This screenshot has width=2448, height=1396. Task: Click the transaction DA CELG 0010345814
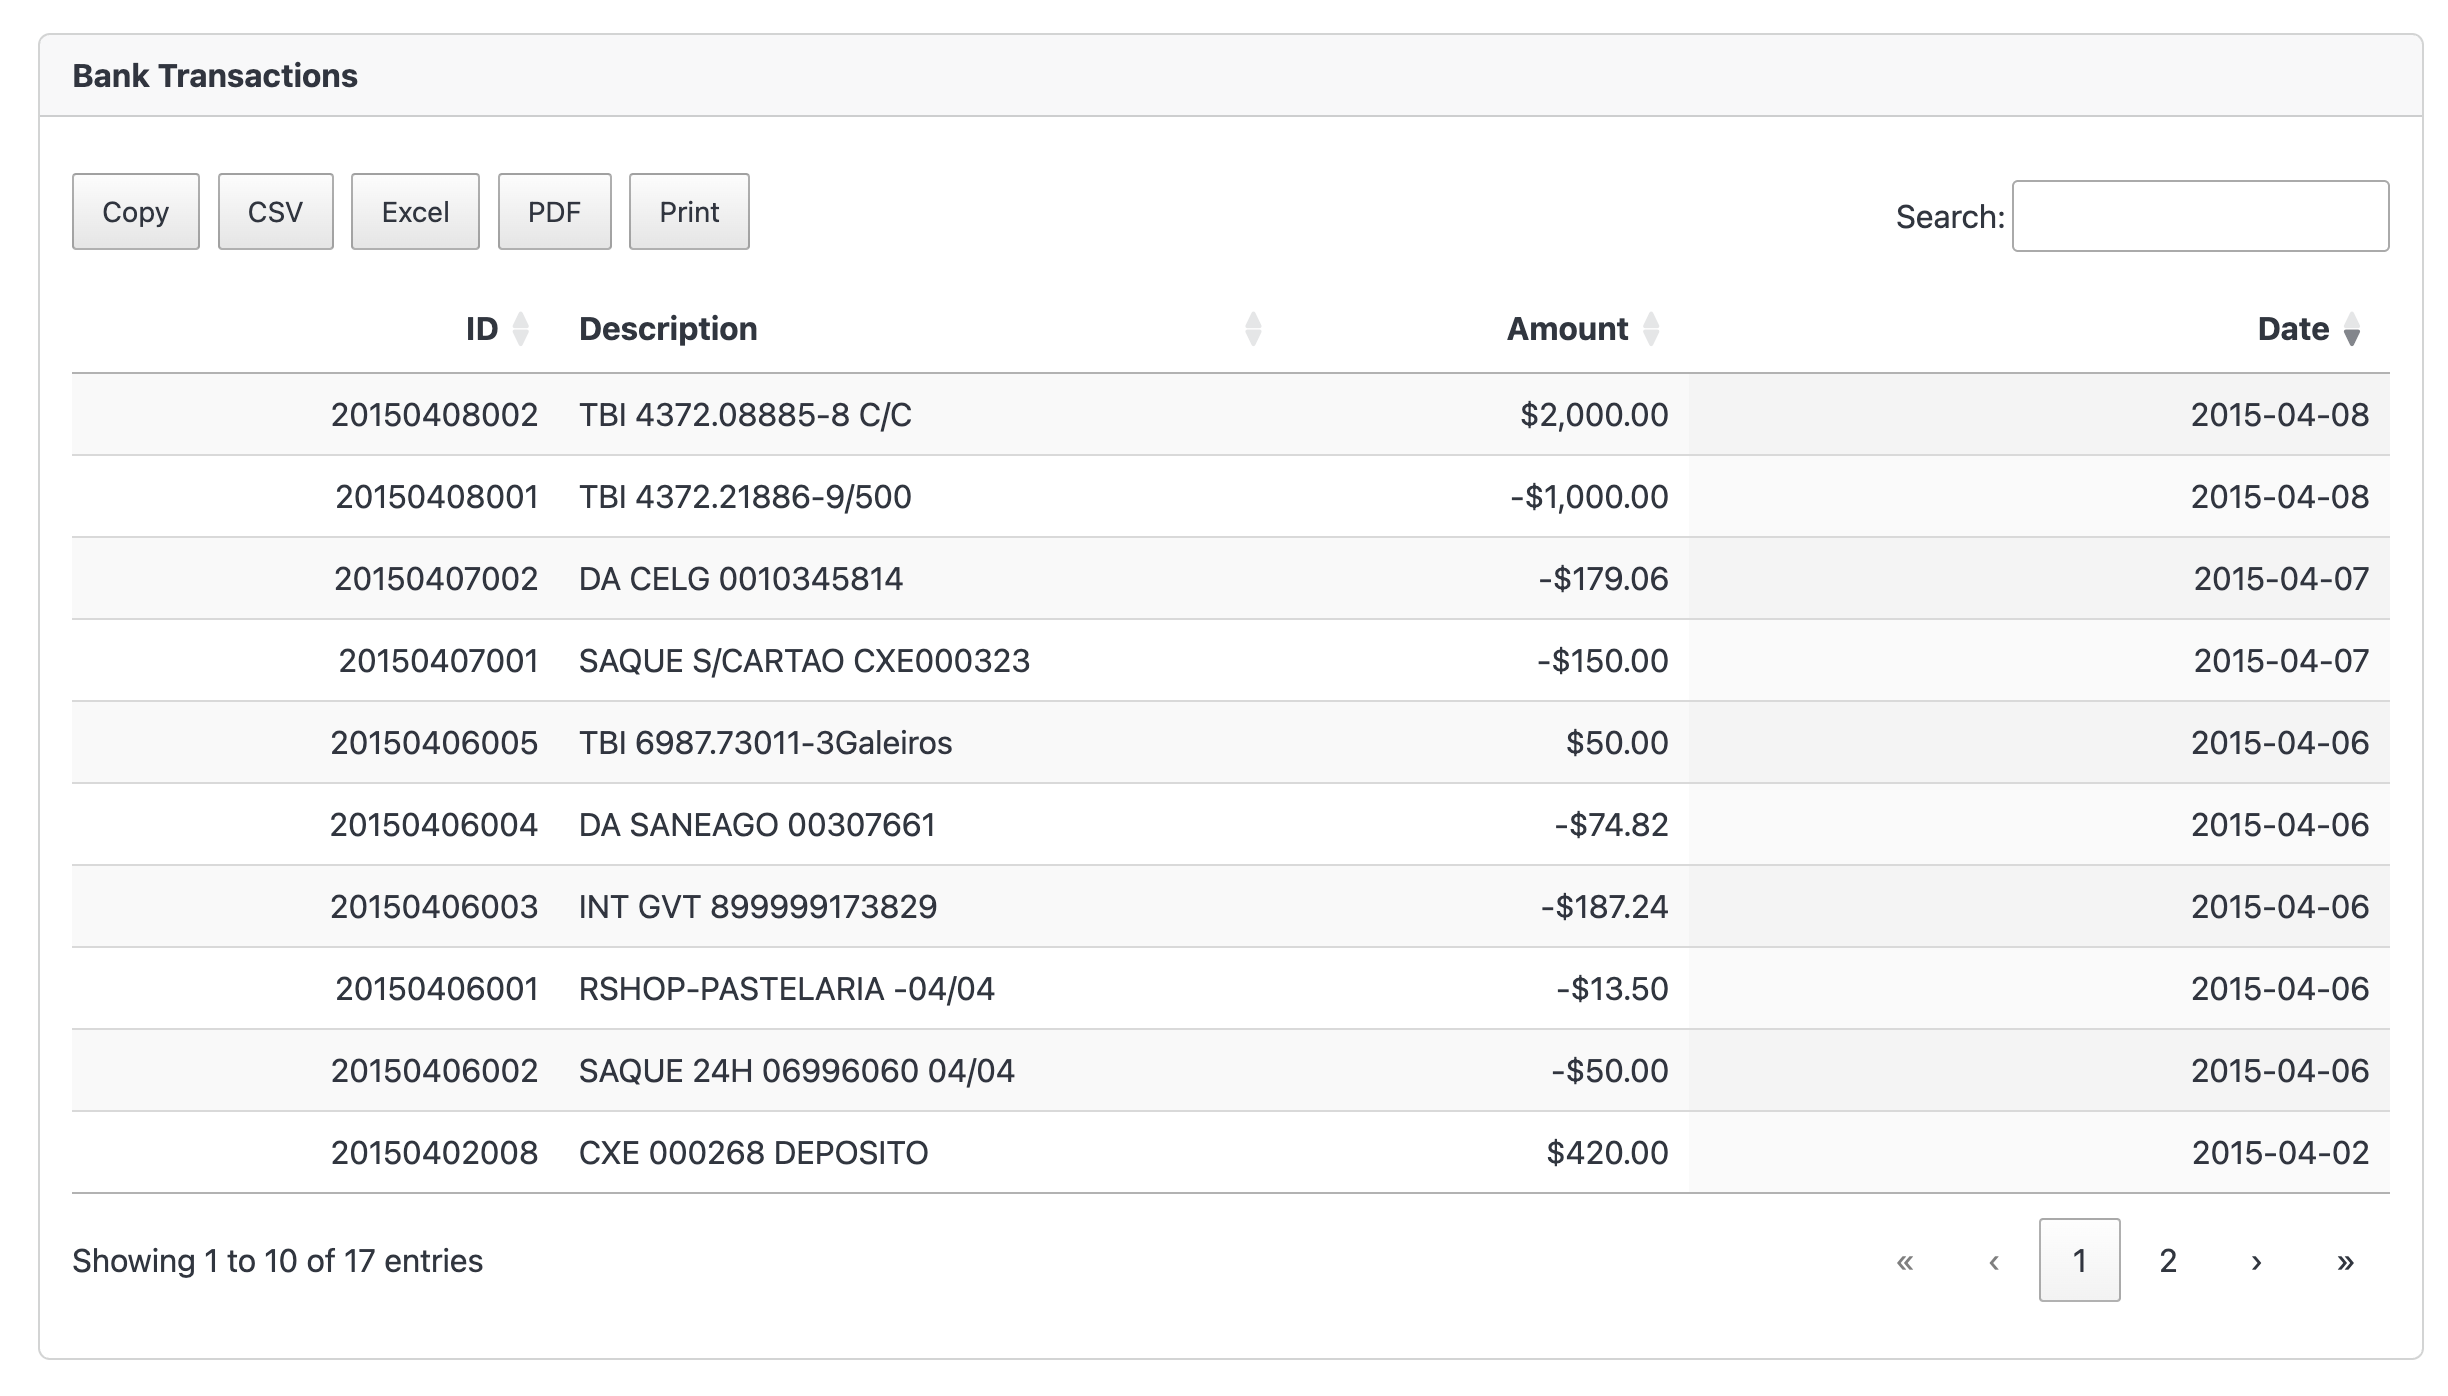pos(742,578)
